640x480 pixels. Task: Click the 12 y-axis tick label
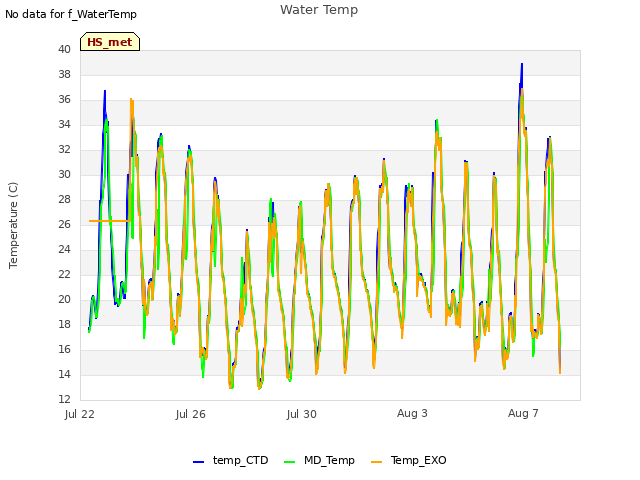pyautogui.click(x=64, y=399)
